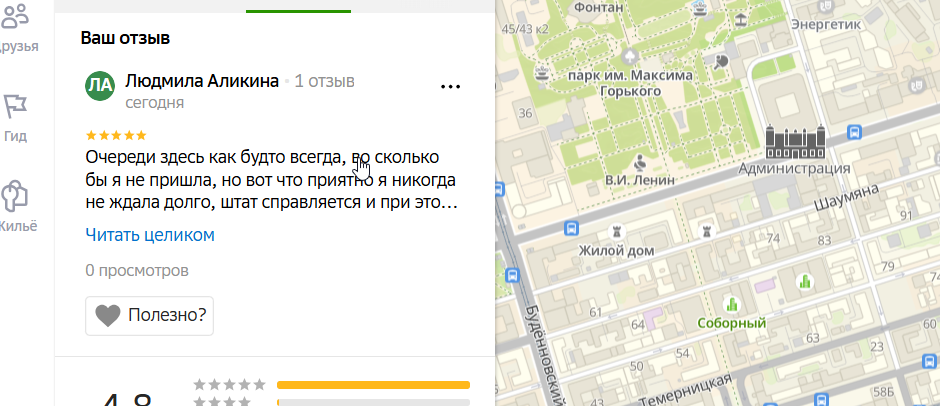Click the Читать целиком link
Screen dimensions: 940x406
[x=150, y=234]
